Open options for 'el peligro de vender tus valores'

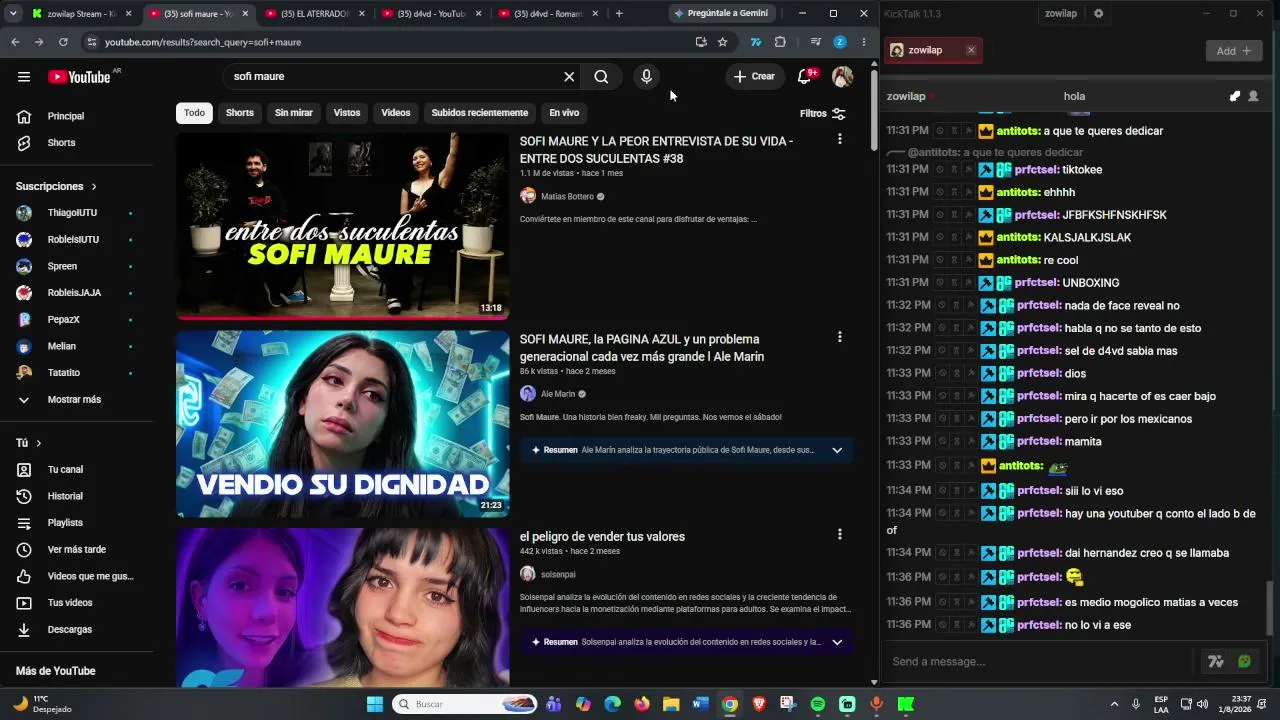[839, 535]
